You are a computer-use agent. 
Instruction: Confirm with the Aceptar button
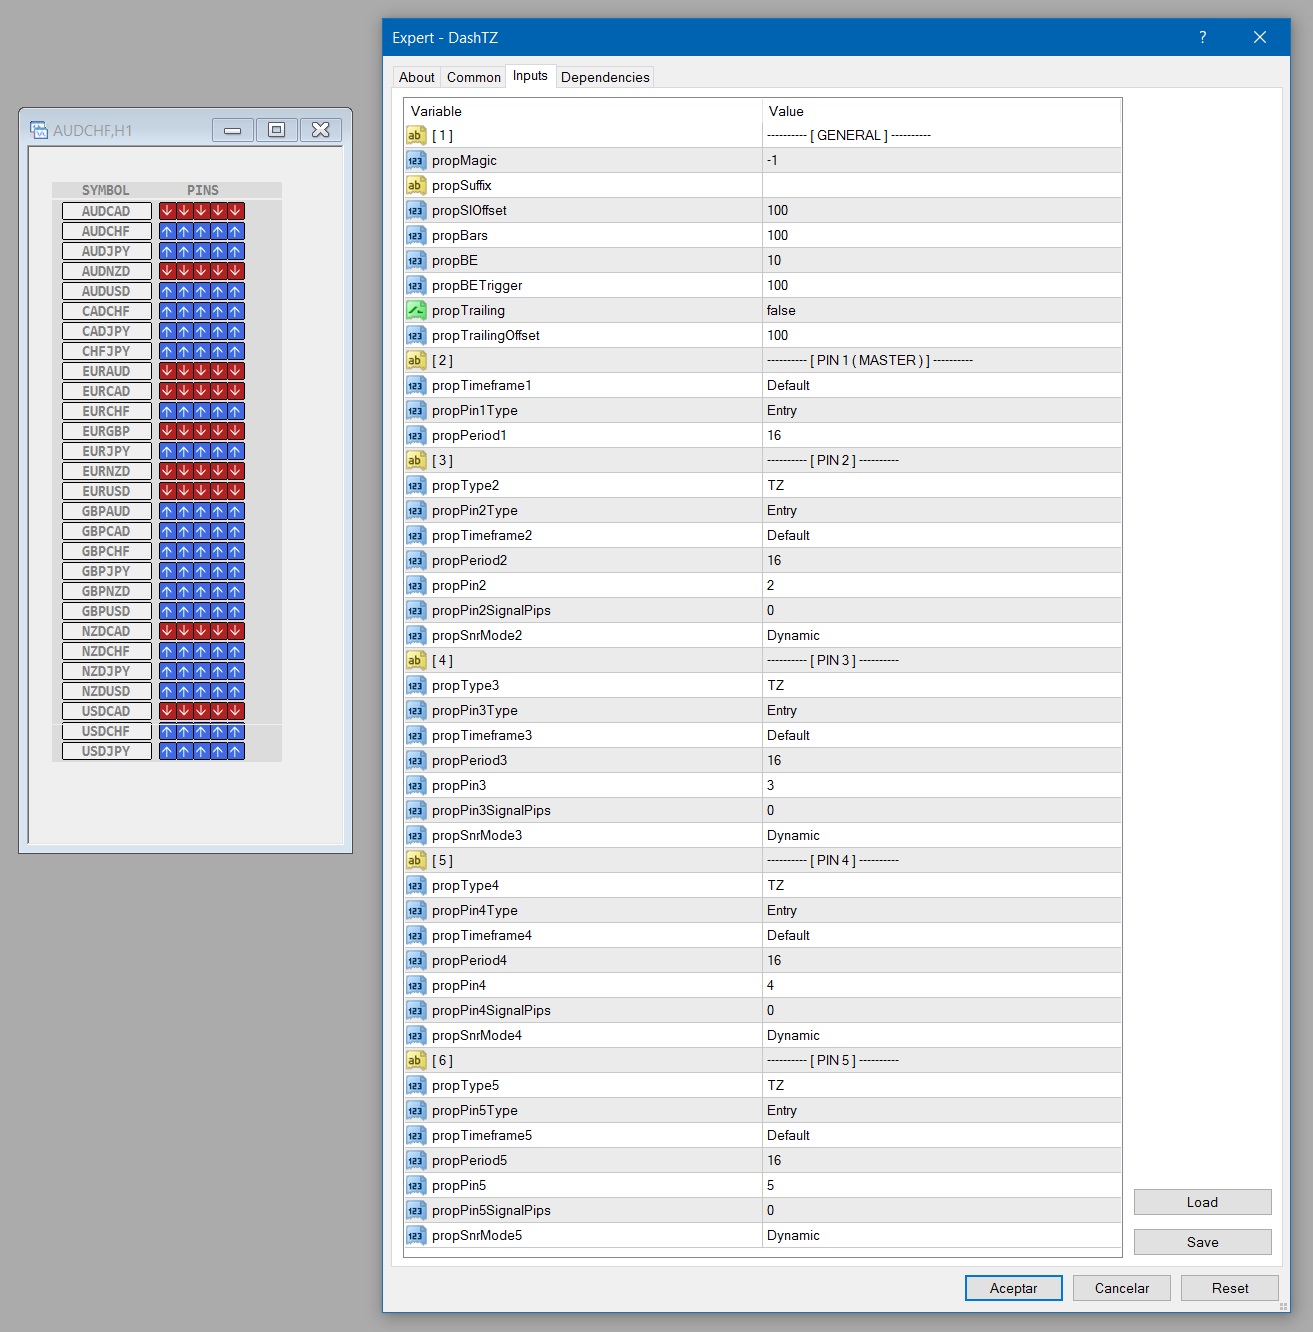click(x=1013, y=1288)
